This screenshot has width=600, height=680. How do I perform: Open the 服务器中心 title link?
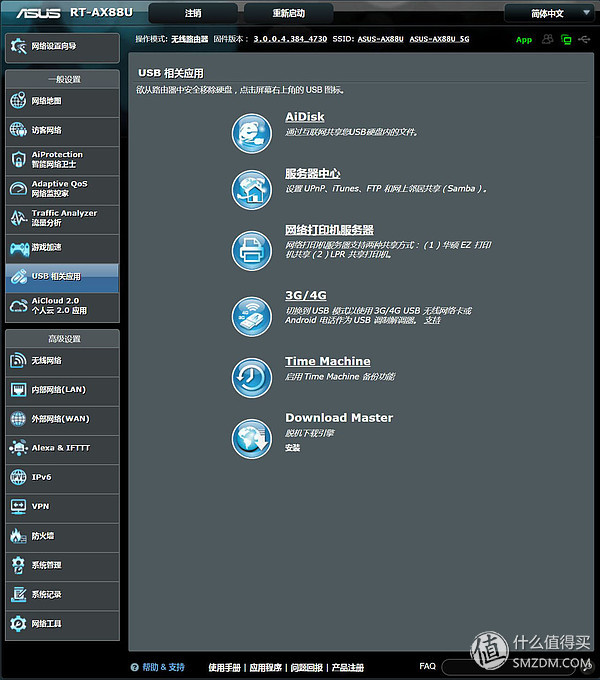click(313, 173)
